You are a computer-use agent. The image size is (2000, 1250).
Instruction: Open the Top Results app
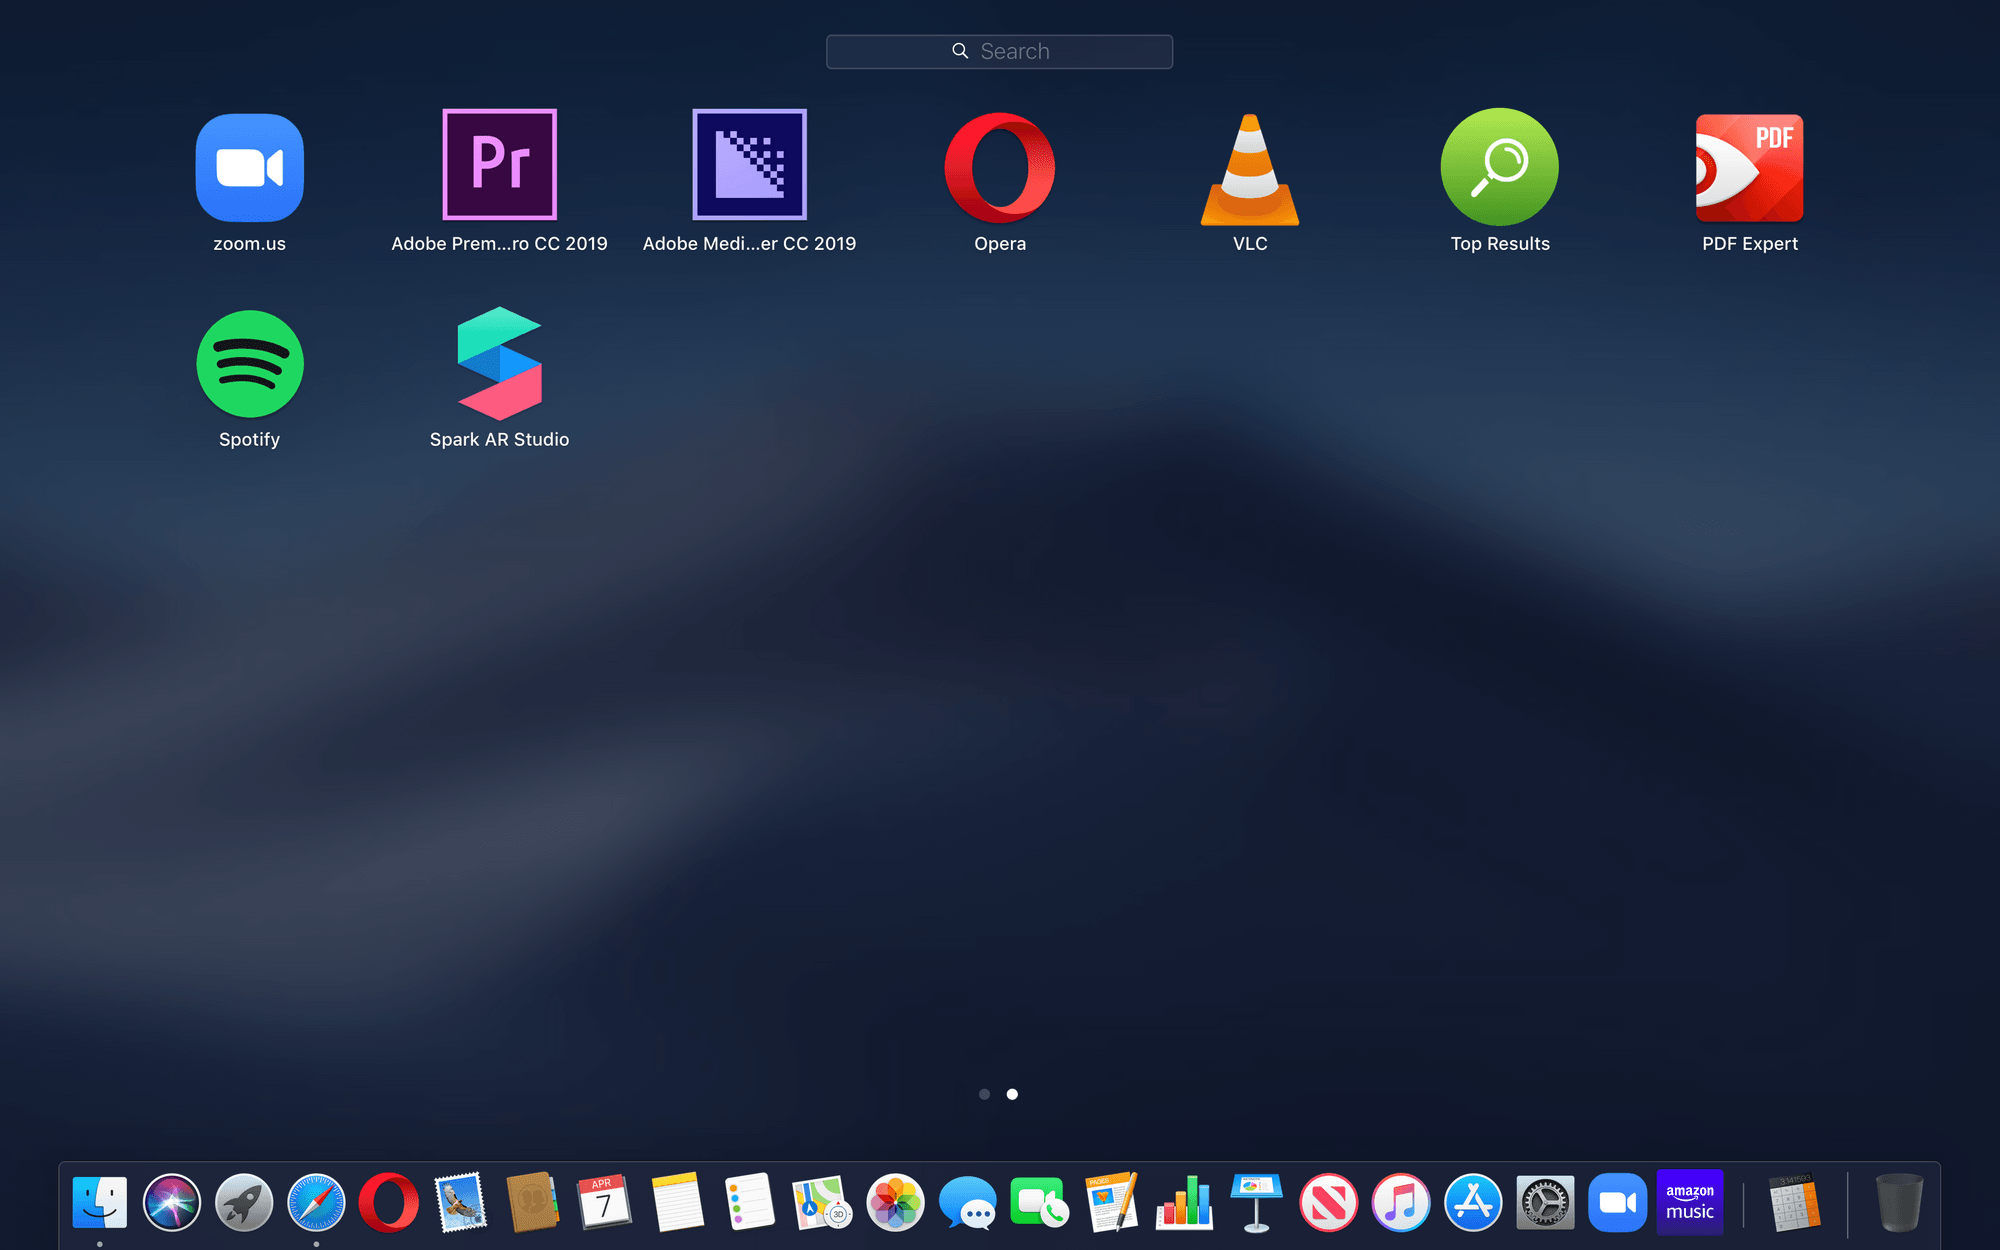(x=1499, y=167)
